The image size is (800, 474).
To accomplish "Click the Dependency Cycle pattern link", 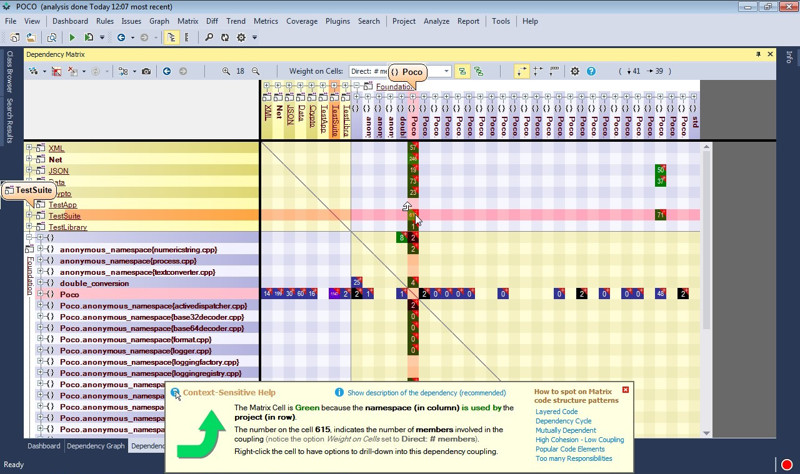I will (x=563, y=421).
